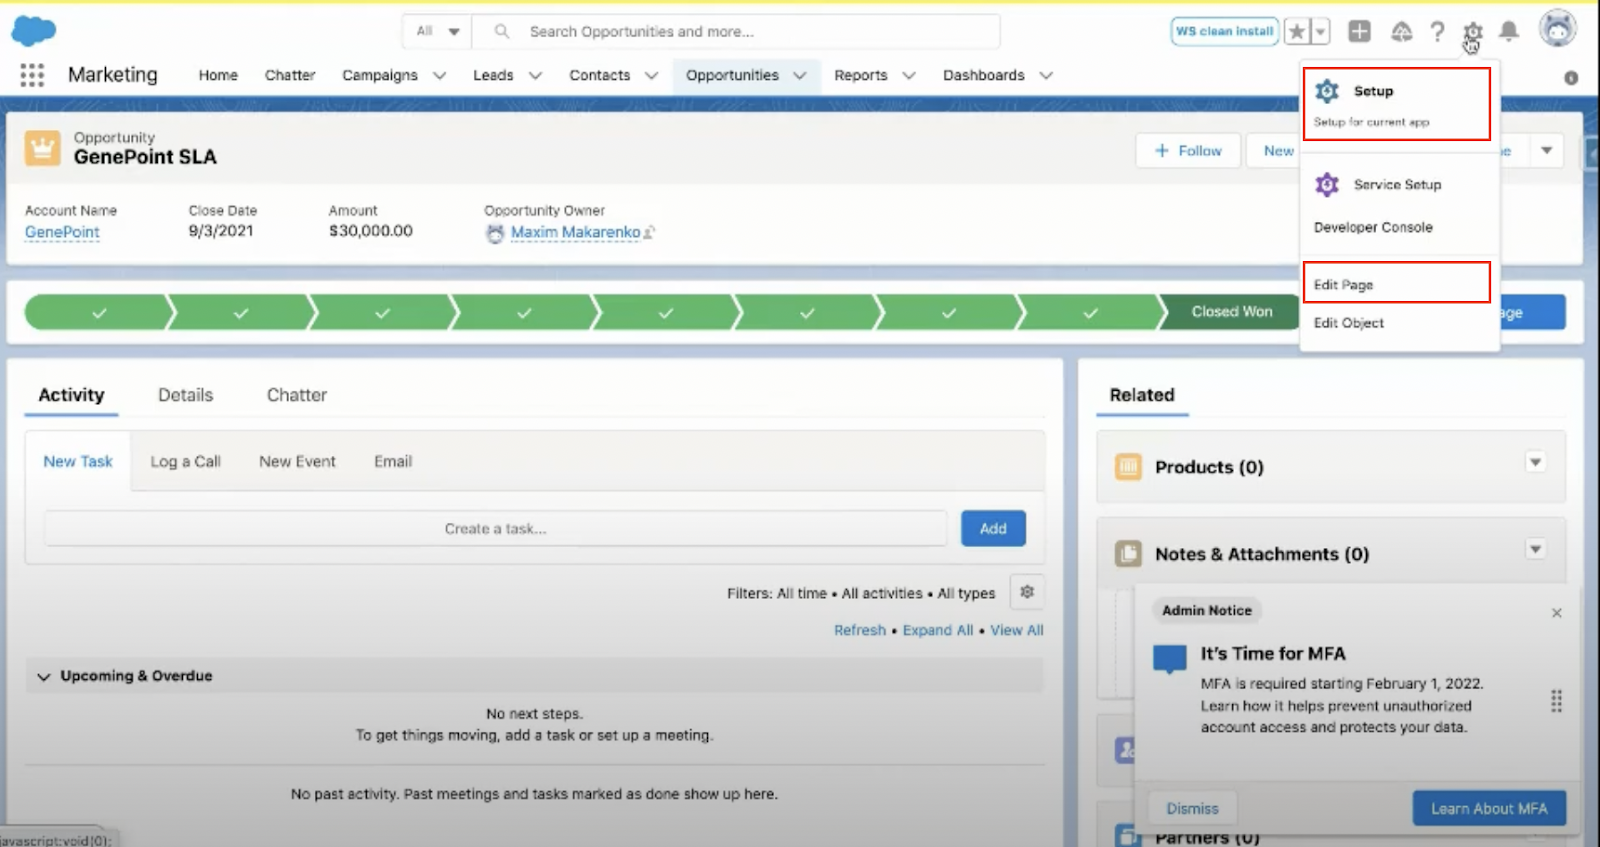Screen dimensions: 1600x847
Task: Select the Email activity tab
Action: (x=393, y=461)
